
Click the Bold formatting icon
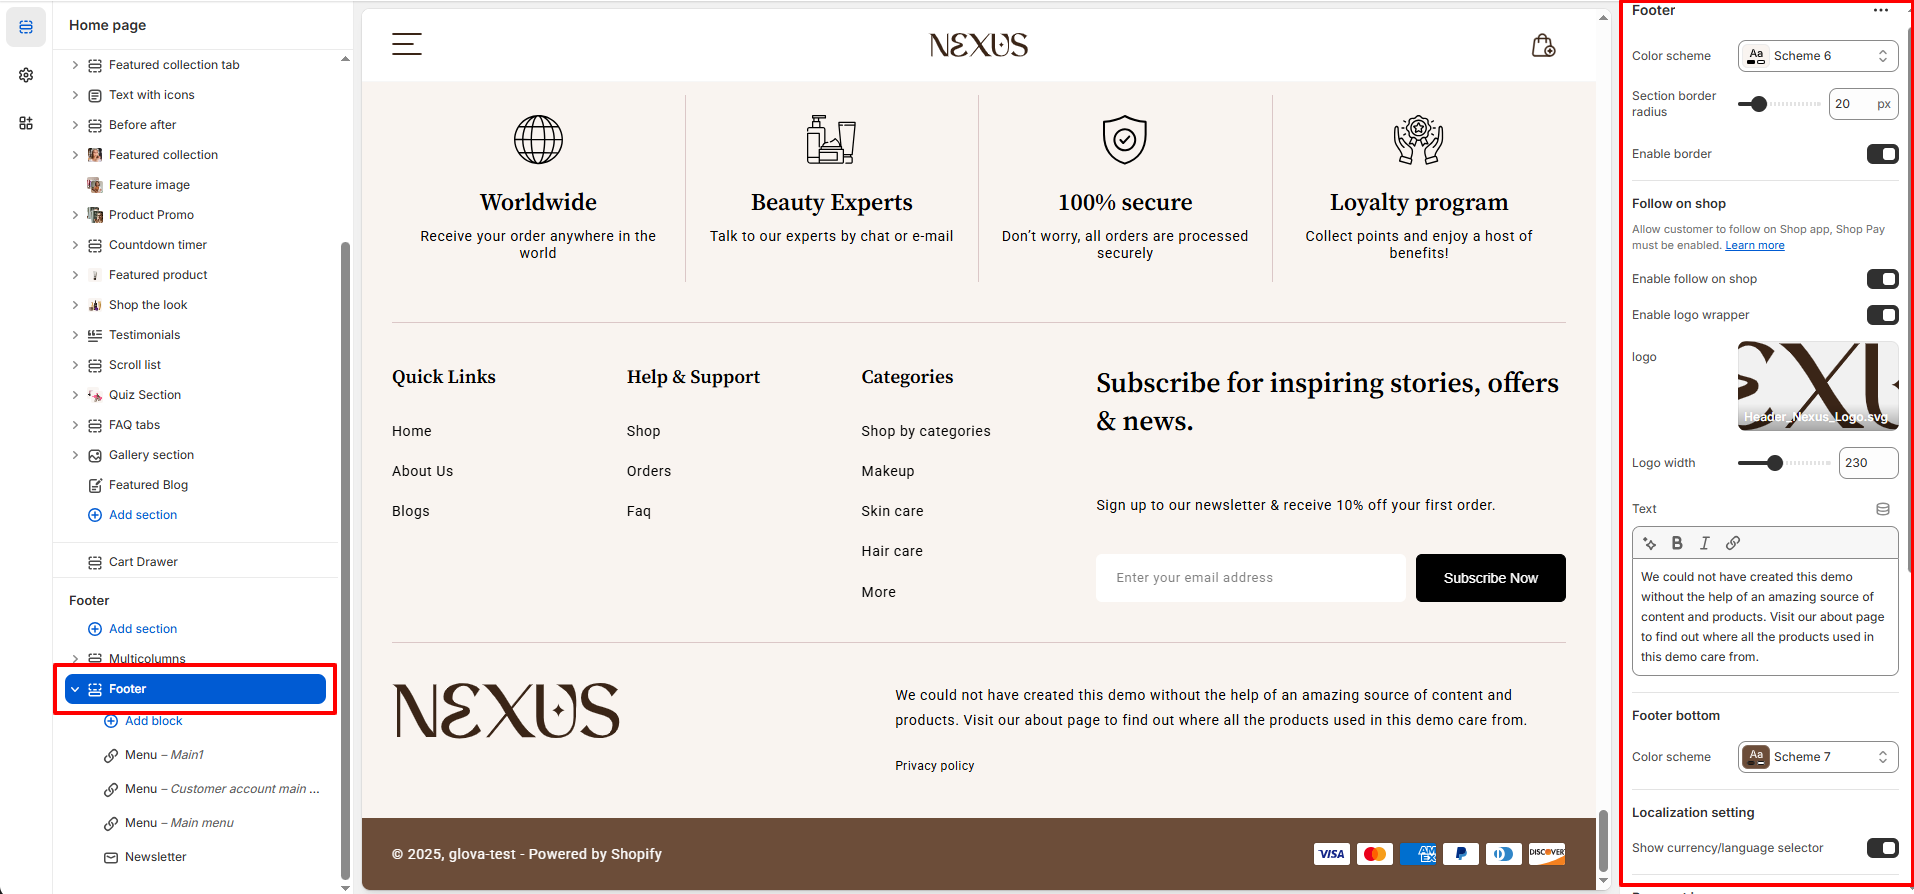[x=1677, y=543]
